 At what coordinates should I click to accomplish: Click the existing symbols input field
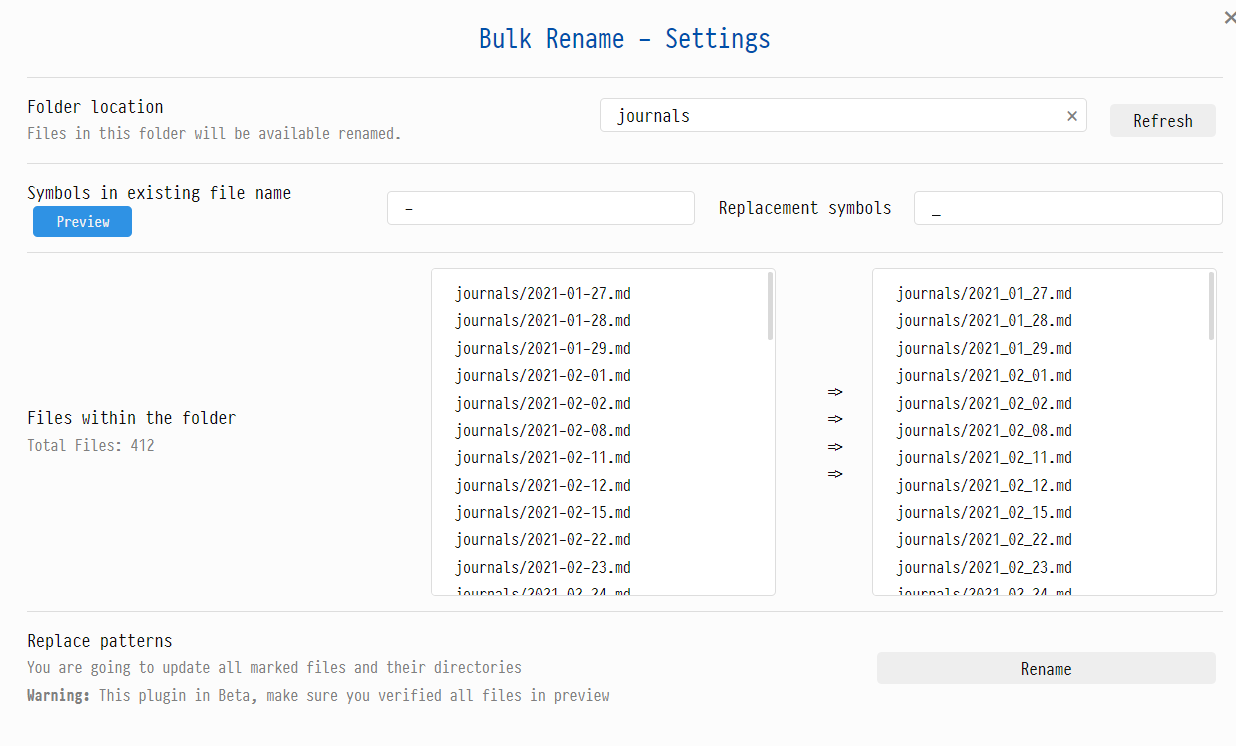(x=540, y=209)
